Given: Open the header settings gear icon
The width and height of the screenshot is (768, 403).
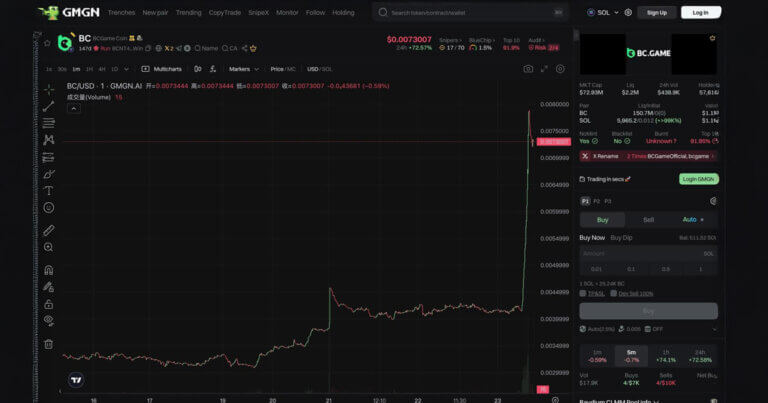Looking at the screenshot, I should [x=628, y=13].
